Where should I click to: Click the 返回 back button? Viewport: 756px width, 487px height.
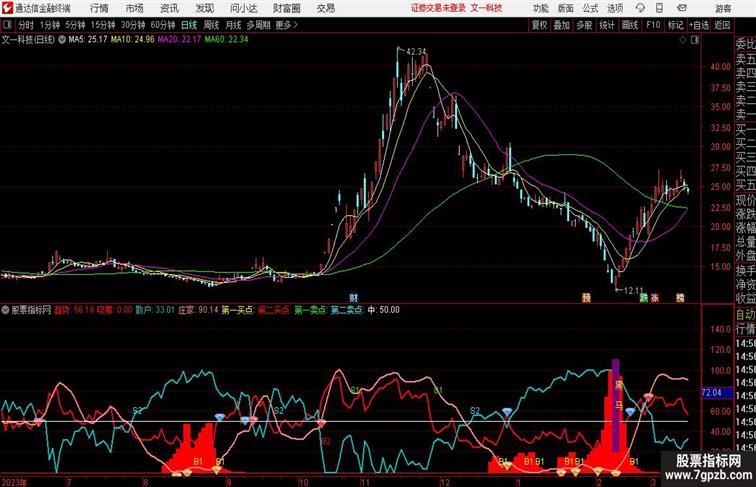[722, 25]
